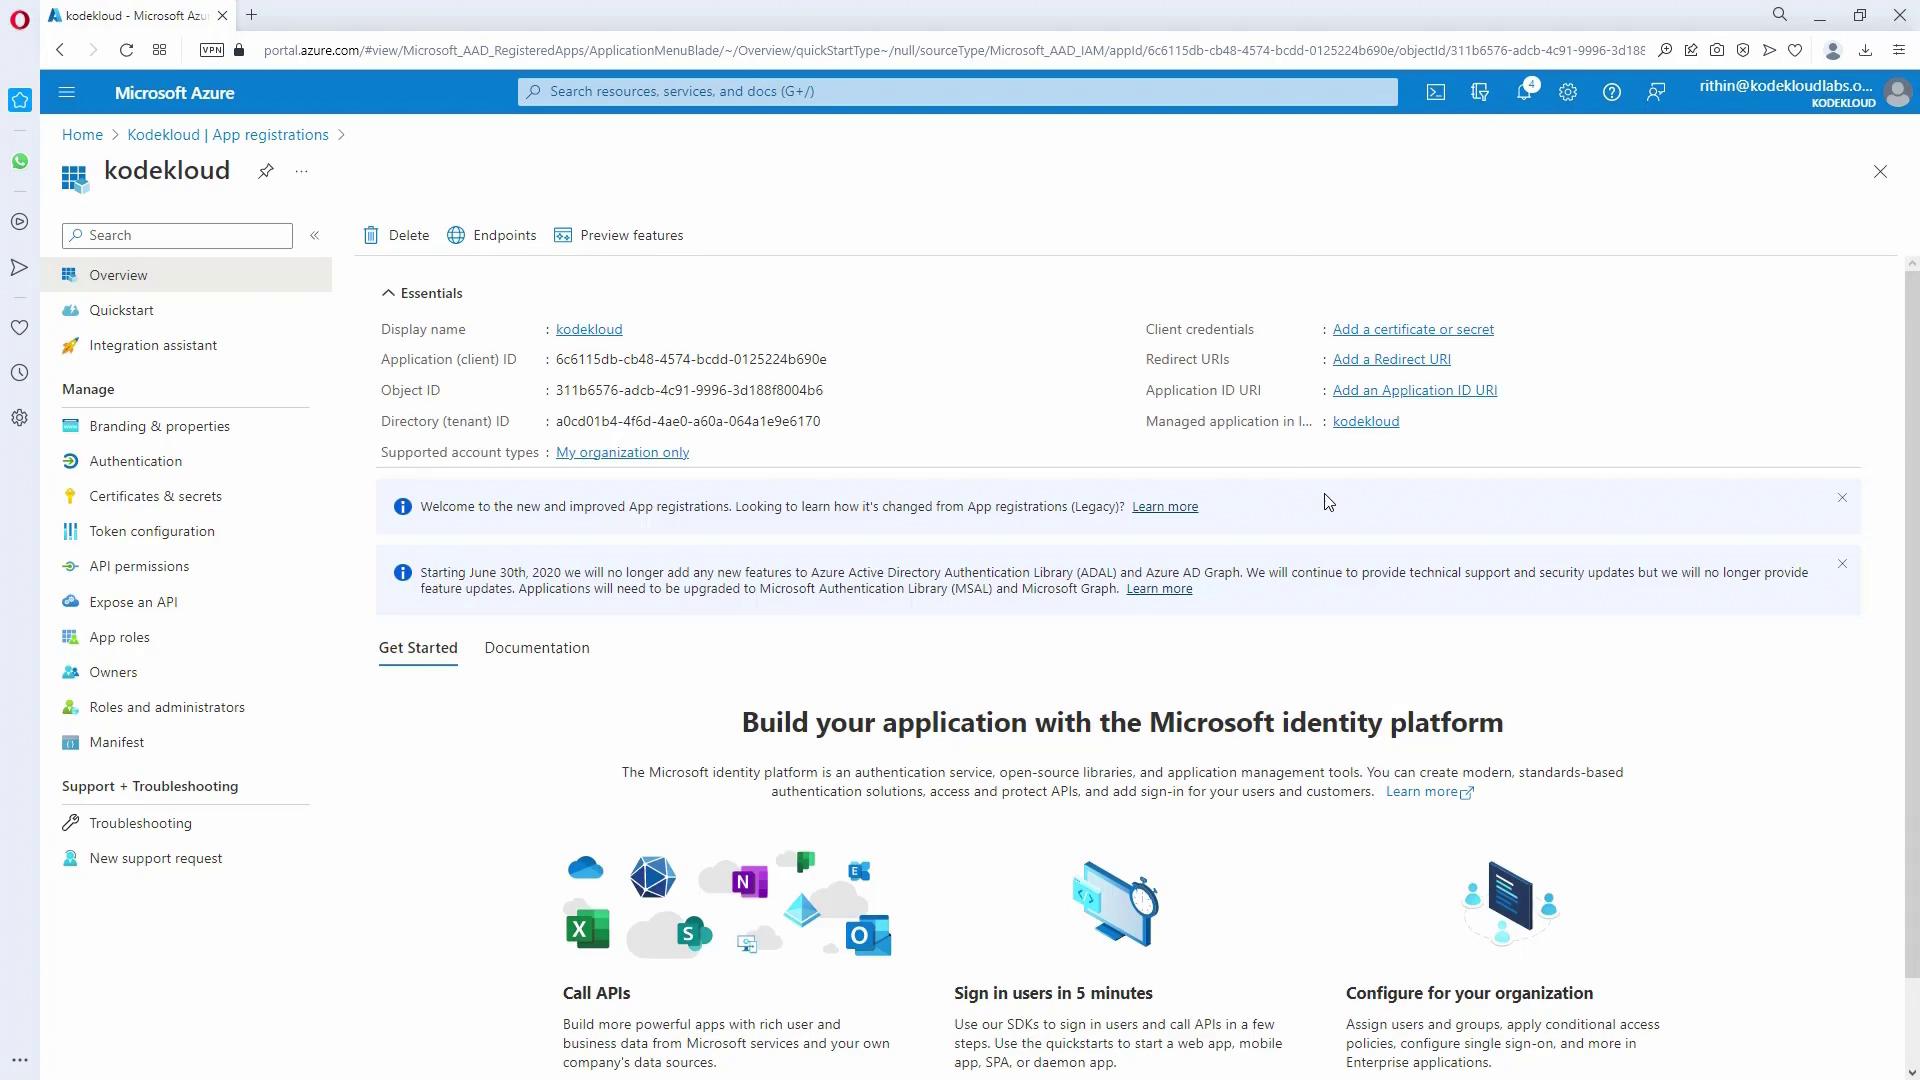Dismiss the ADAL deprecation notice
This screenshot has height=1080, width=1920.
[x=1842, y=564]
